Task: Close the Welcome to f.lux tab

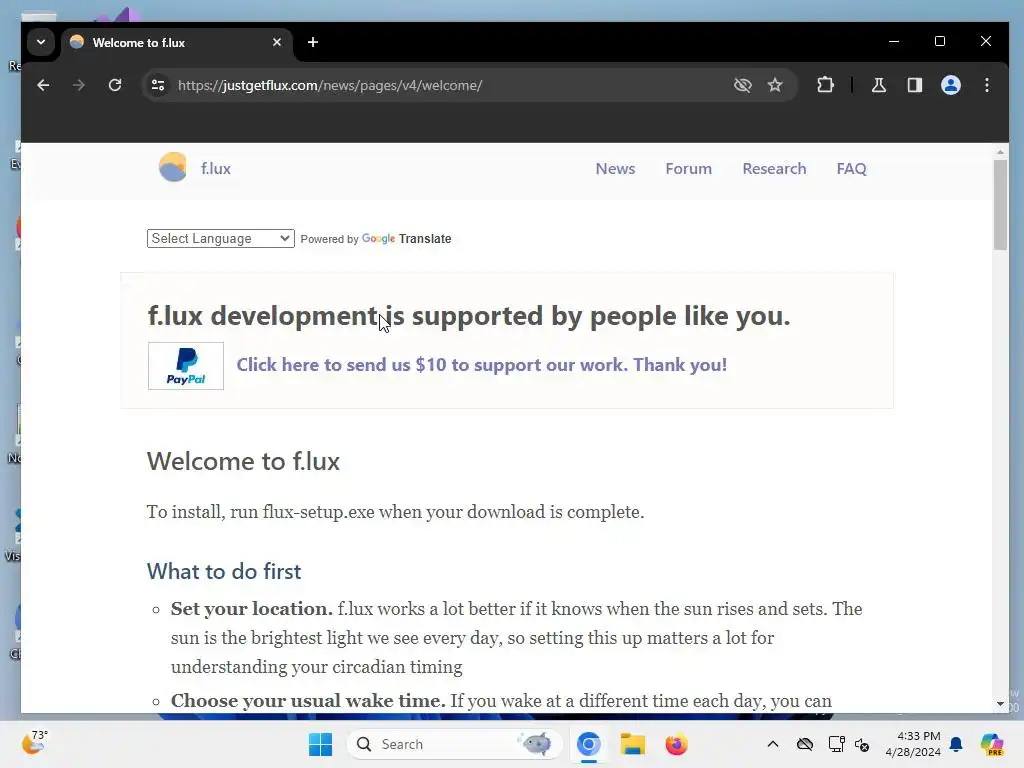Action: 277,42
